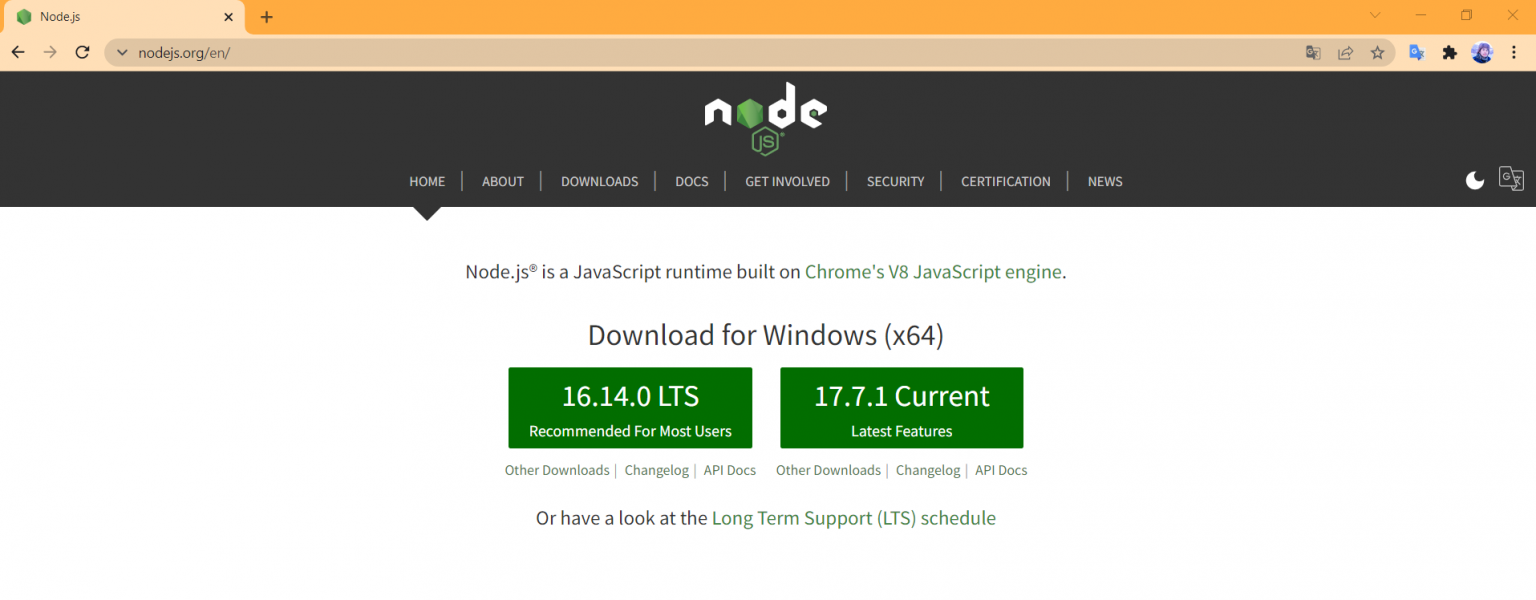Viewport: 1536px width, 600px height.
Task: Download the 17.7.1 Current version
Action: (901, 408)
